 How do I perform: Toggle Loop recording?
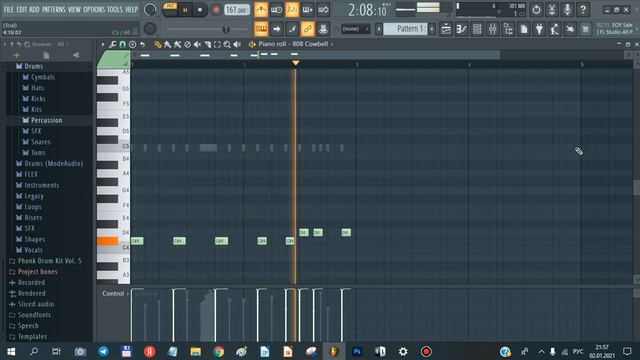pos(323,9)
